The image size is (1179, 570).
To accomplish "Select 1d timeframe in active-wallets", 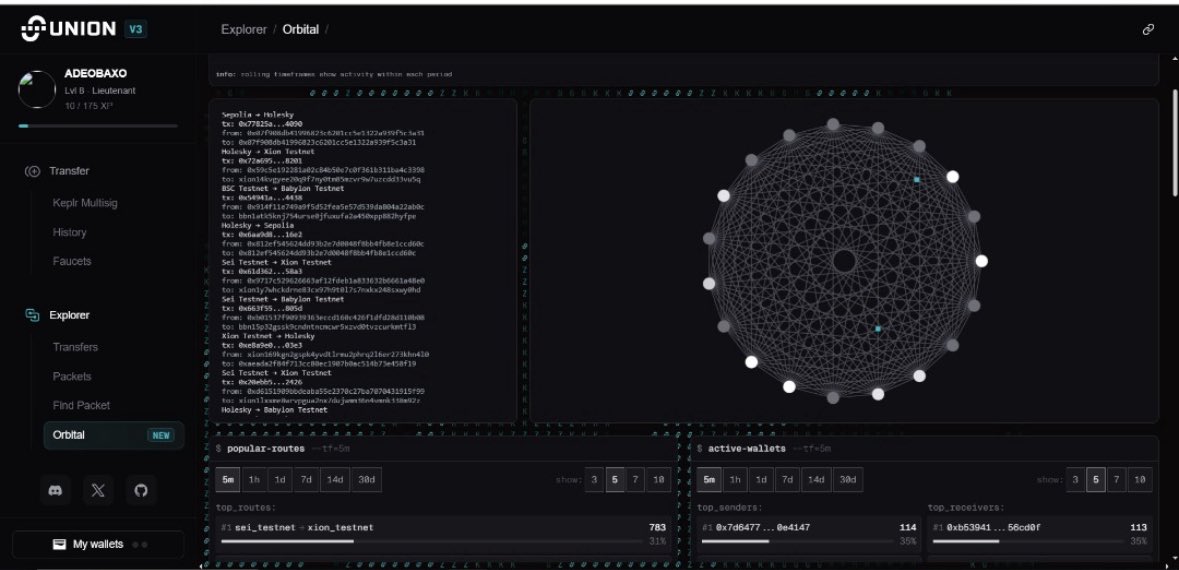I will pyautogui.click(x=761, y=480).
